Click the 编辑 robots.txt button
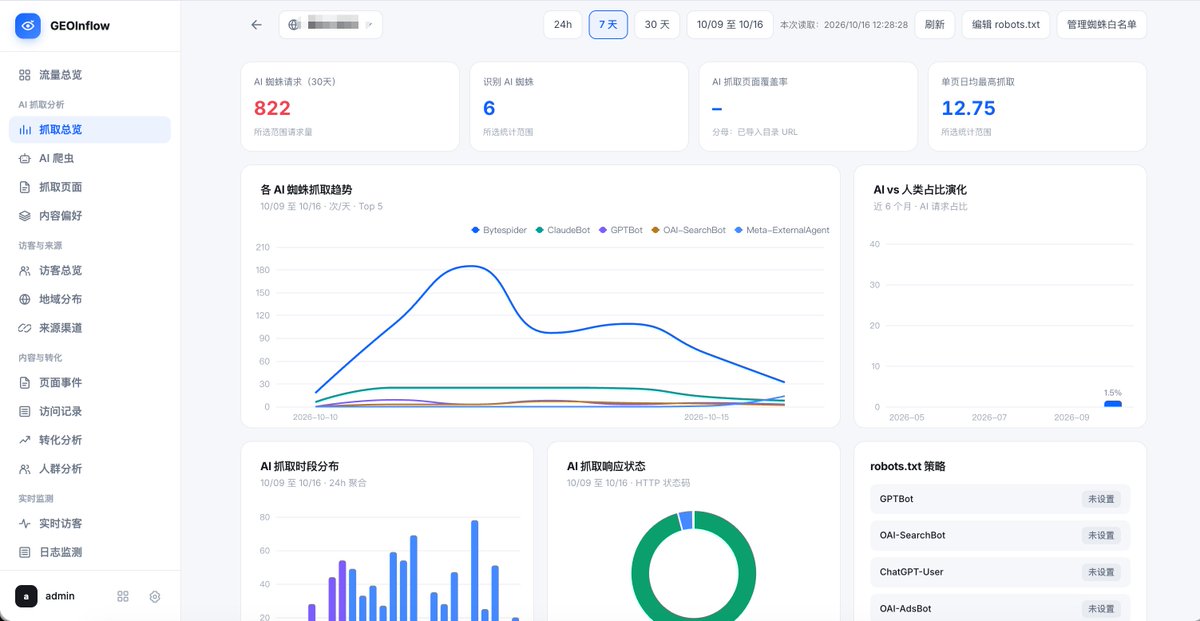 1006,25
